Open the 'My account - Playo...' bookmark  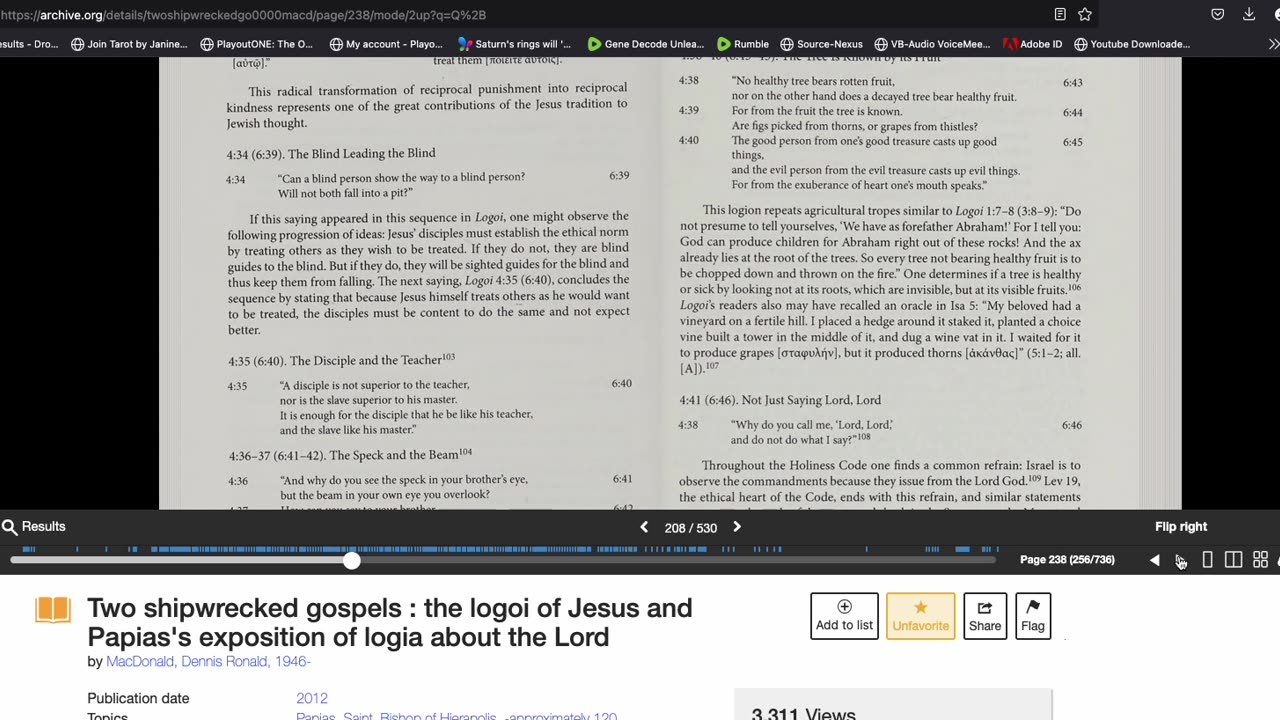pos(386,44)
